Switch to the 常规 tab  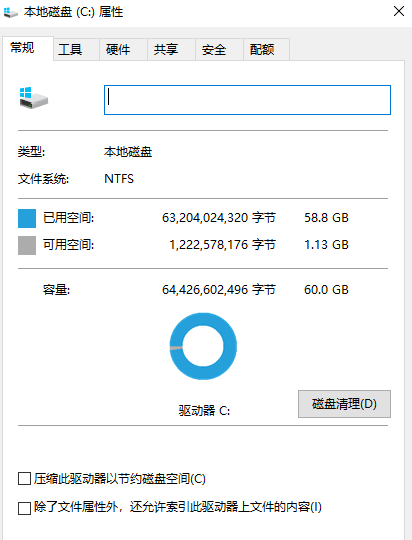28,48
